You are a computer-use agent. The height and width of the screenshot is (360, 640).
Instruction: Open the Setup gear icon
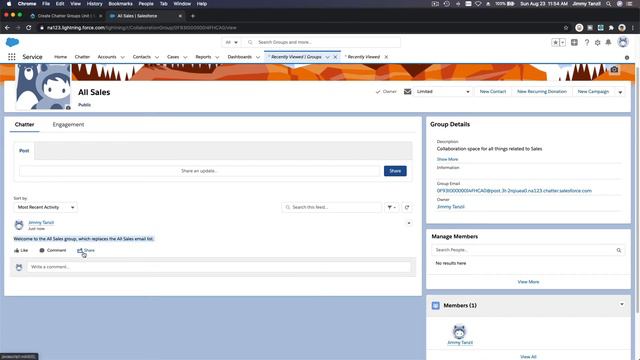click(598, 42)
